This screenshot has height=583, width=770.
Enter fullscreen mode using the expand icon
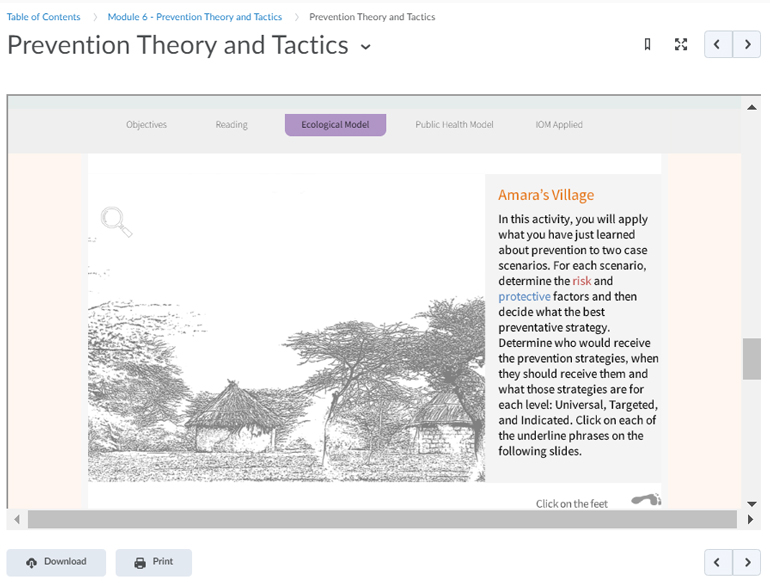point(681,45)
